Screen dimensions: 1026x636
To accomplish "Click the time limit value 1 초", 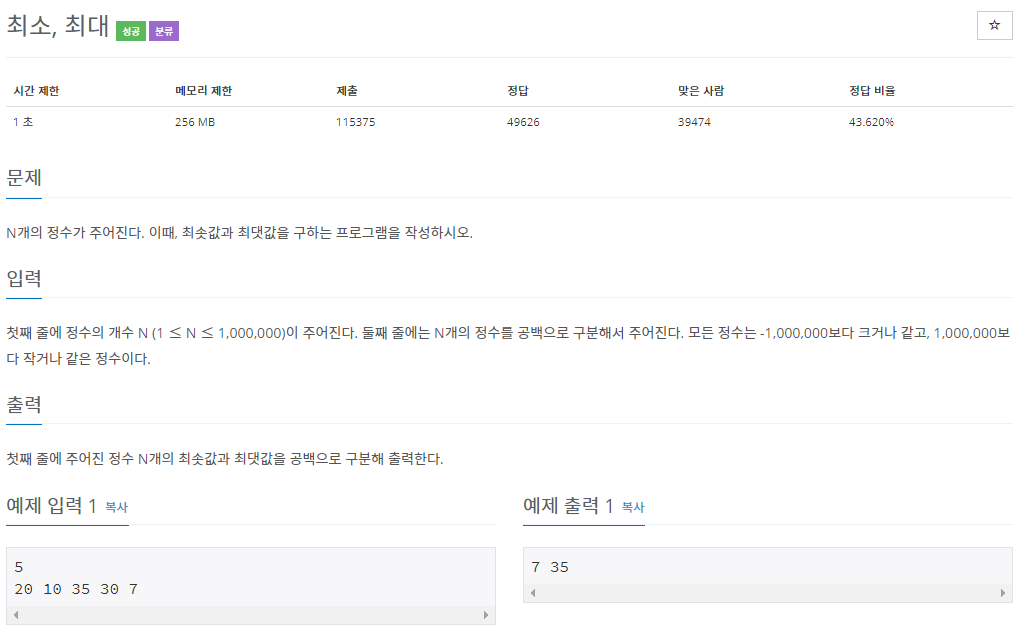I will click(x=23, y=122).
